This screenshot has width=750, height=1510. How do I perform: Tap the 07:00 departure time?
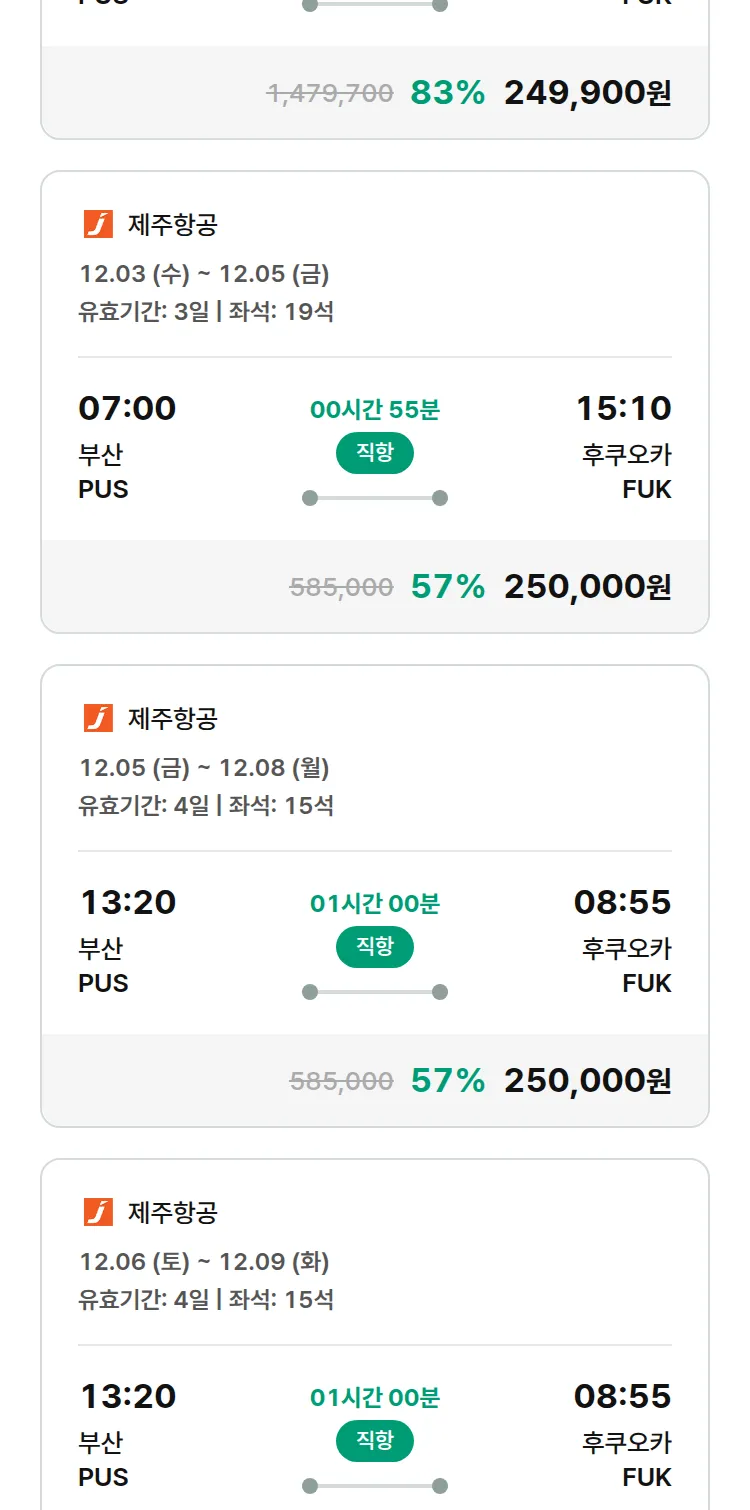point(127,408)
